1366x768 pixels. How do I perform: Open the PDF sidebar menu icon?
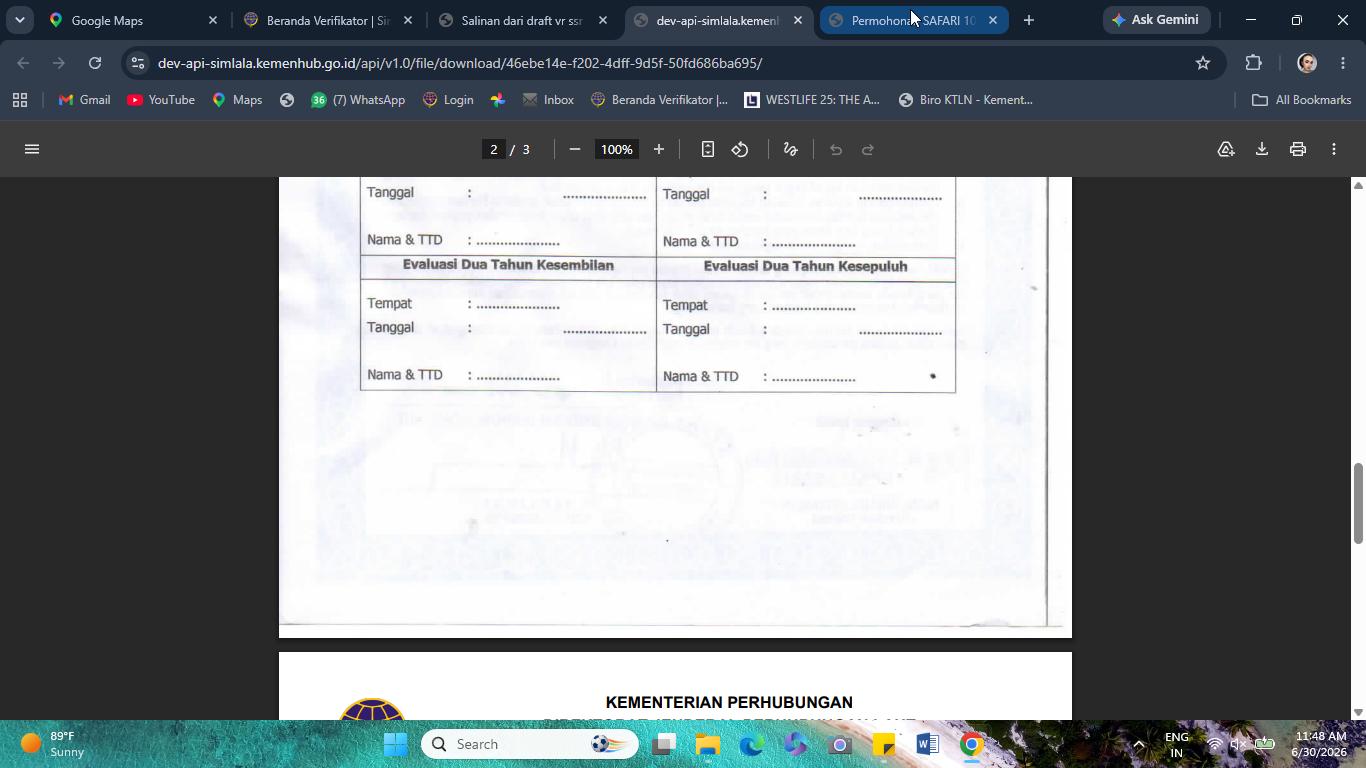tap(32, 149)
